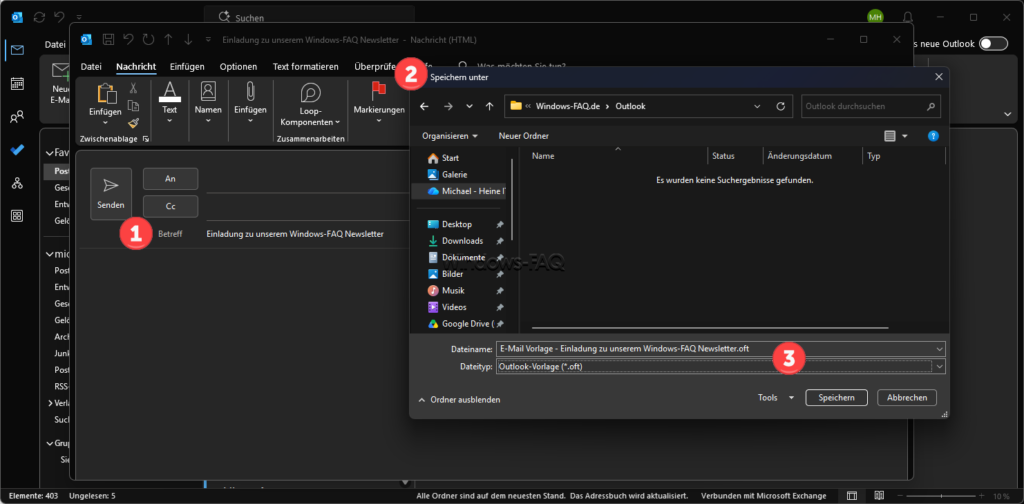This screenshot has height=504, width=1024.
Task: Go back in Speichern unter dialog
Action: click(424, 106)
